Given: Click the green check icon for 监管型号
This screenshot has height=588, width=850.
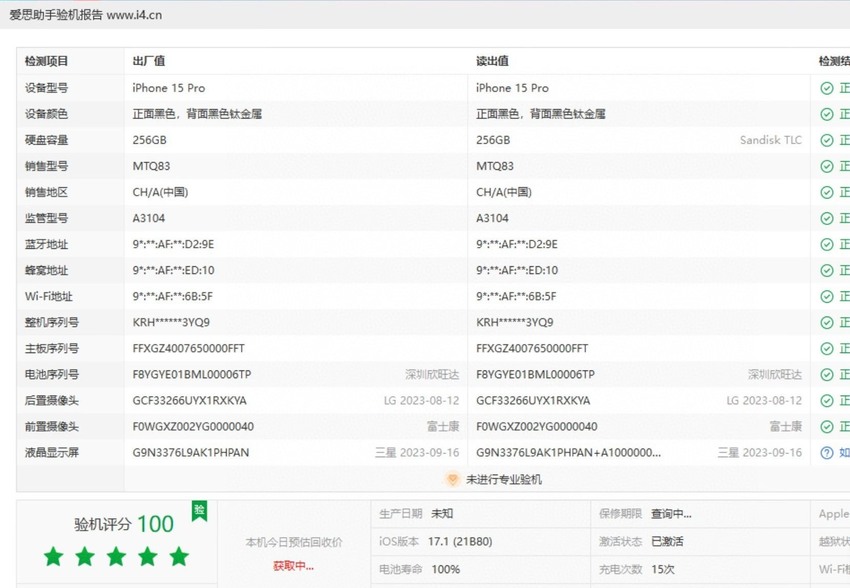Looking at the screenshot, I should tap(827, 218).
